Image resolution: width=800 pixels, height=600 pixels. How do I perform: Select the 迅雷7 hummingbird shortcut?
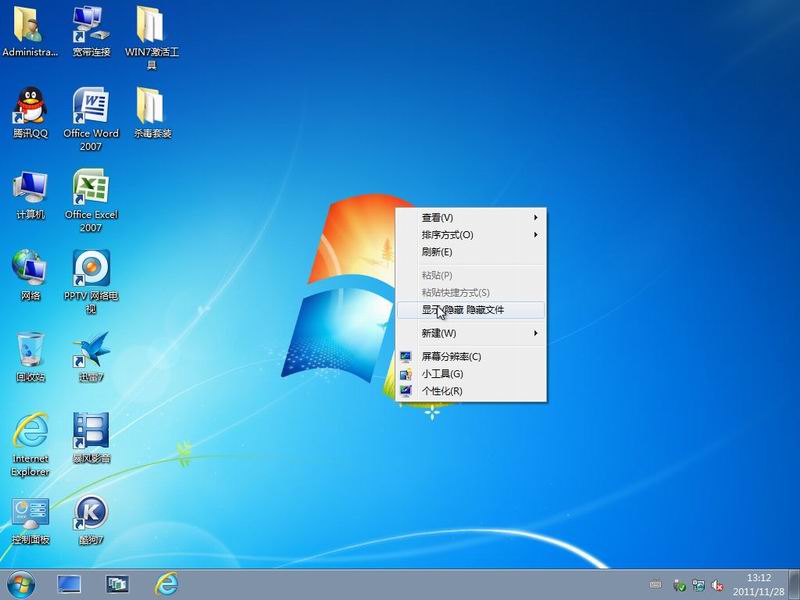click(x=91, y=357)
